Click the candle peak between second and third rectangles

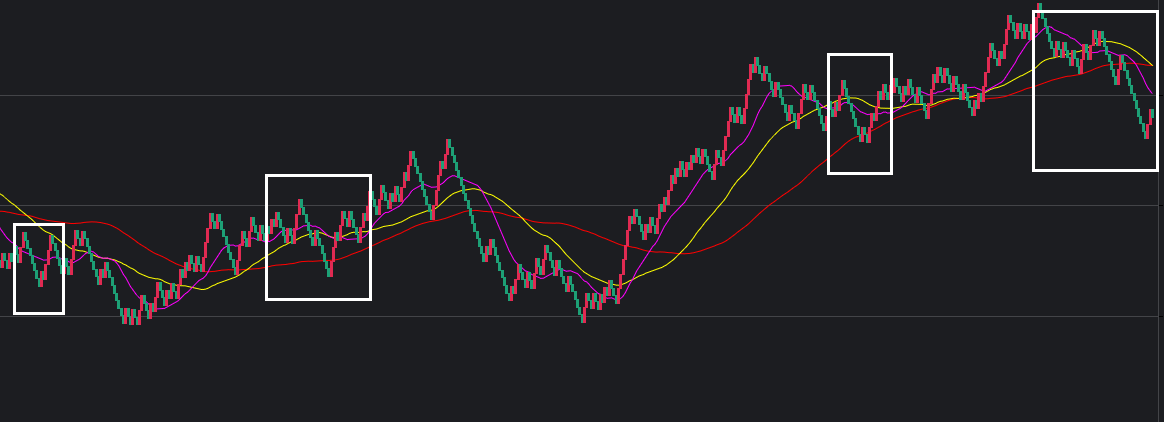448,146
